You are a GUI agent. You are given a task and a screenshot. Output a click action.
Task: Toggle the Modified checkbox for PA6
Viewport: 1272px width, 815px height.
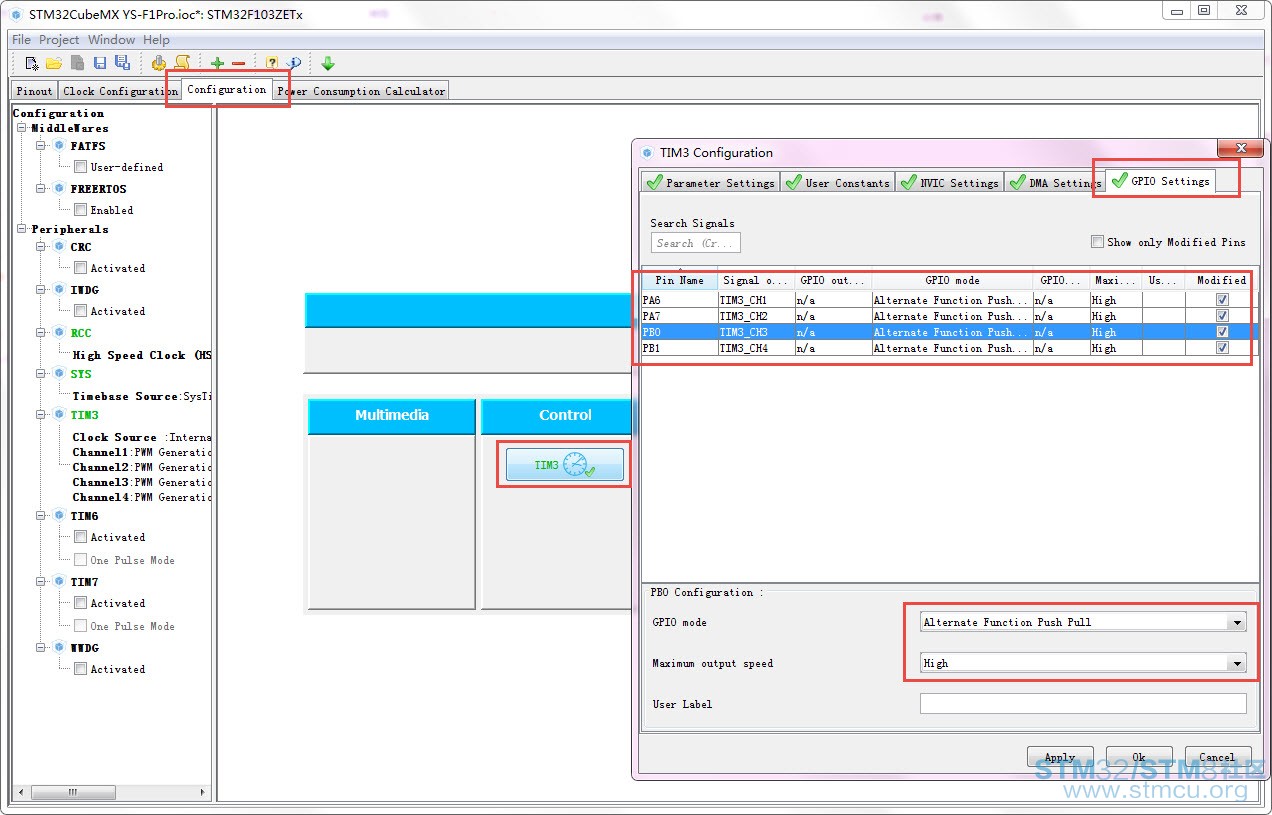click(x=1222, y=300)
